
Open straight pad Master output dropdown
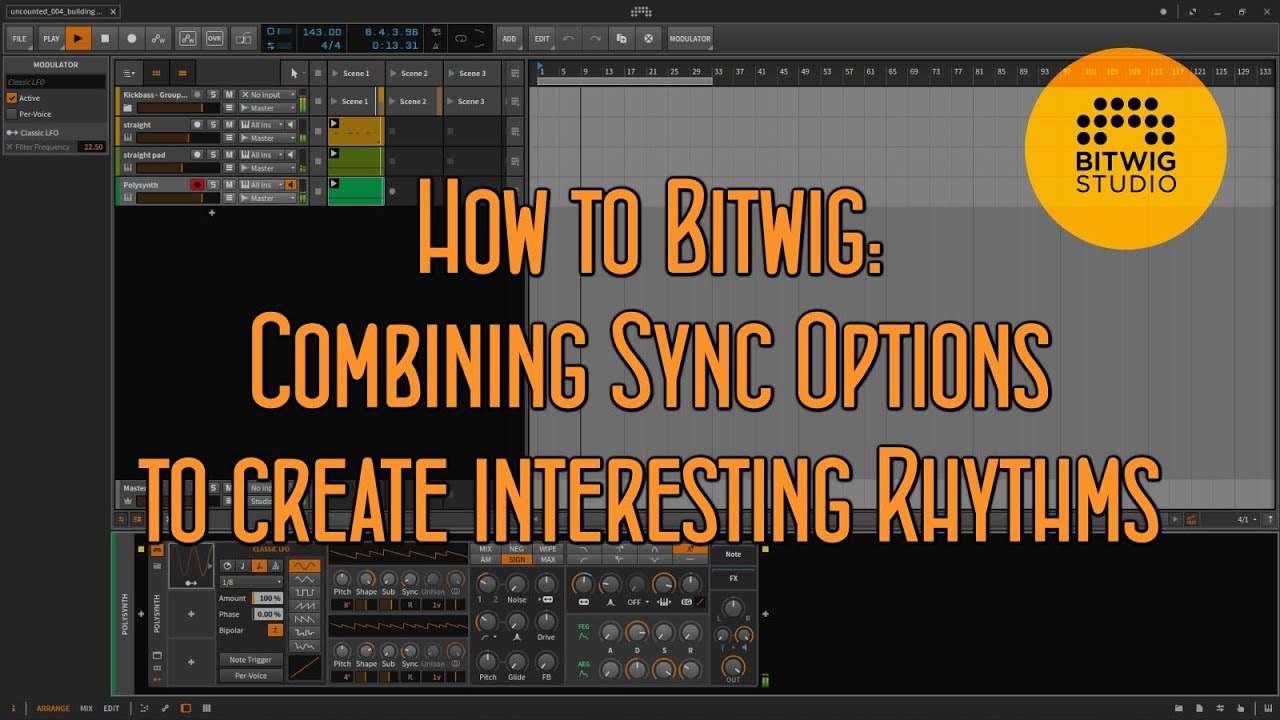coord(268,168)
